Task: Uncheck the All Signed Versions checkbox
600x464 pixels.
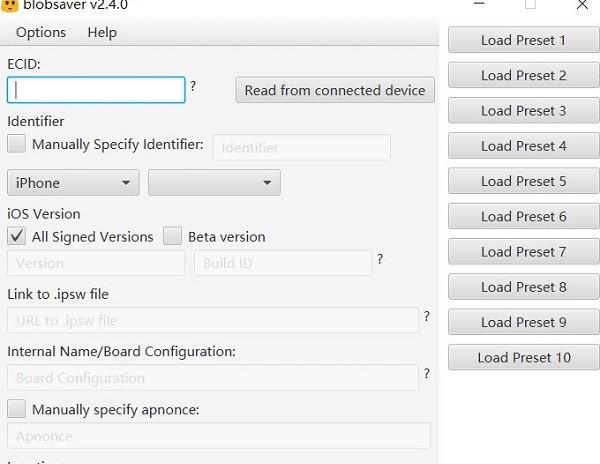Action: pyautogui.click(x=17, y=237)
